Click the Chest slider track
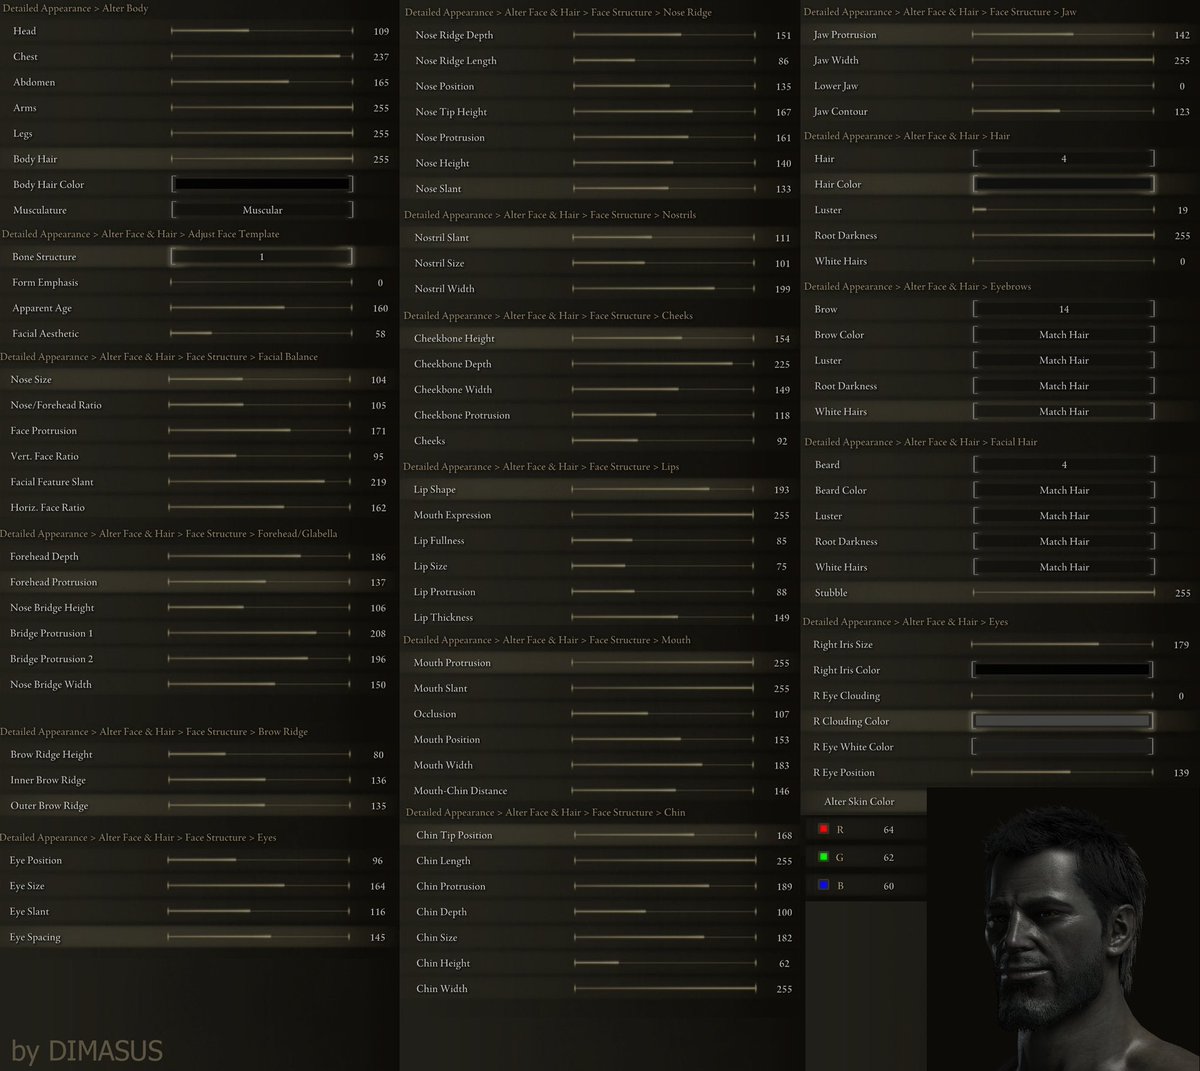This screenshot has height=1071, width=1200. pyautogui.click(x=262, y=57)
